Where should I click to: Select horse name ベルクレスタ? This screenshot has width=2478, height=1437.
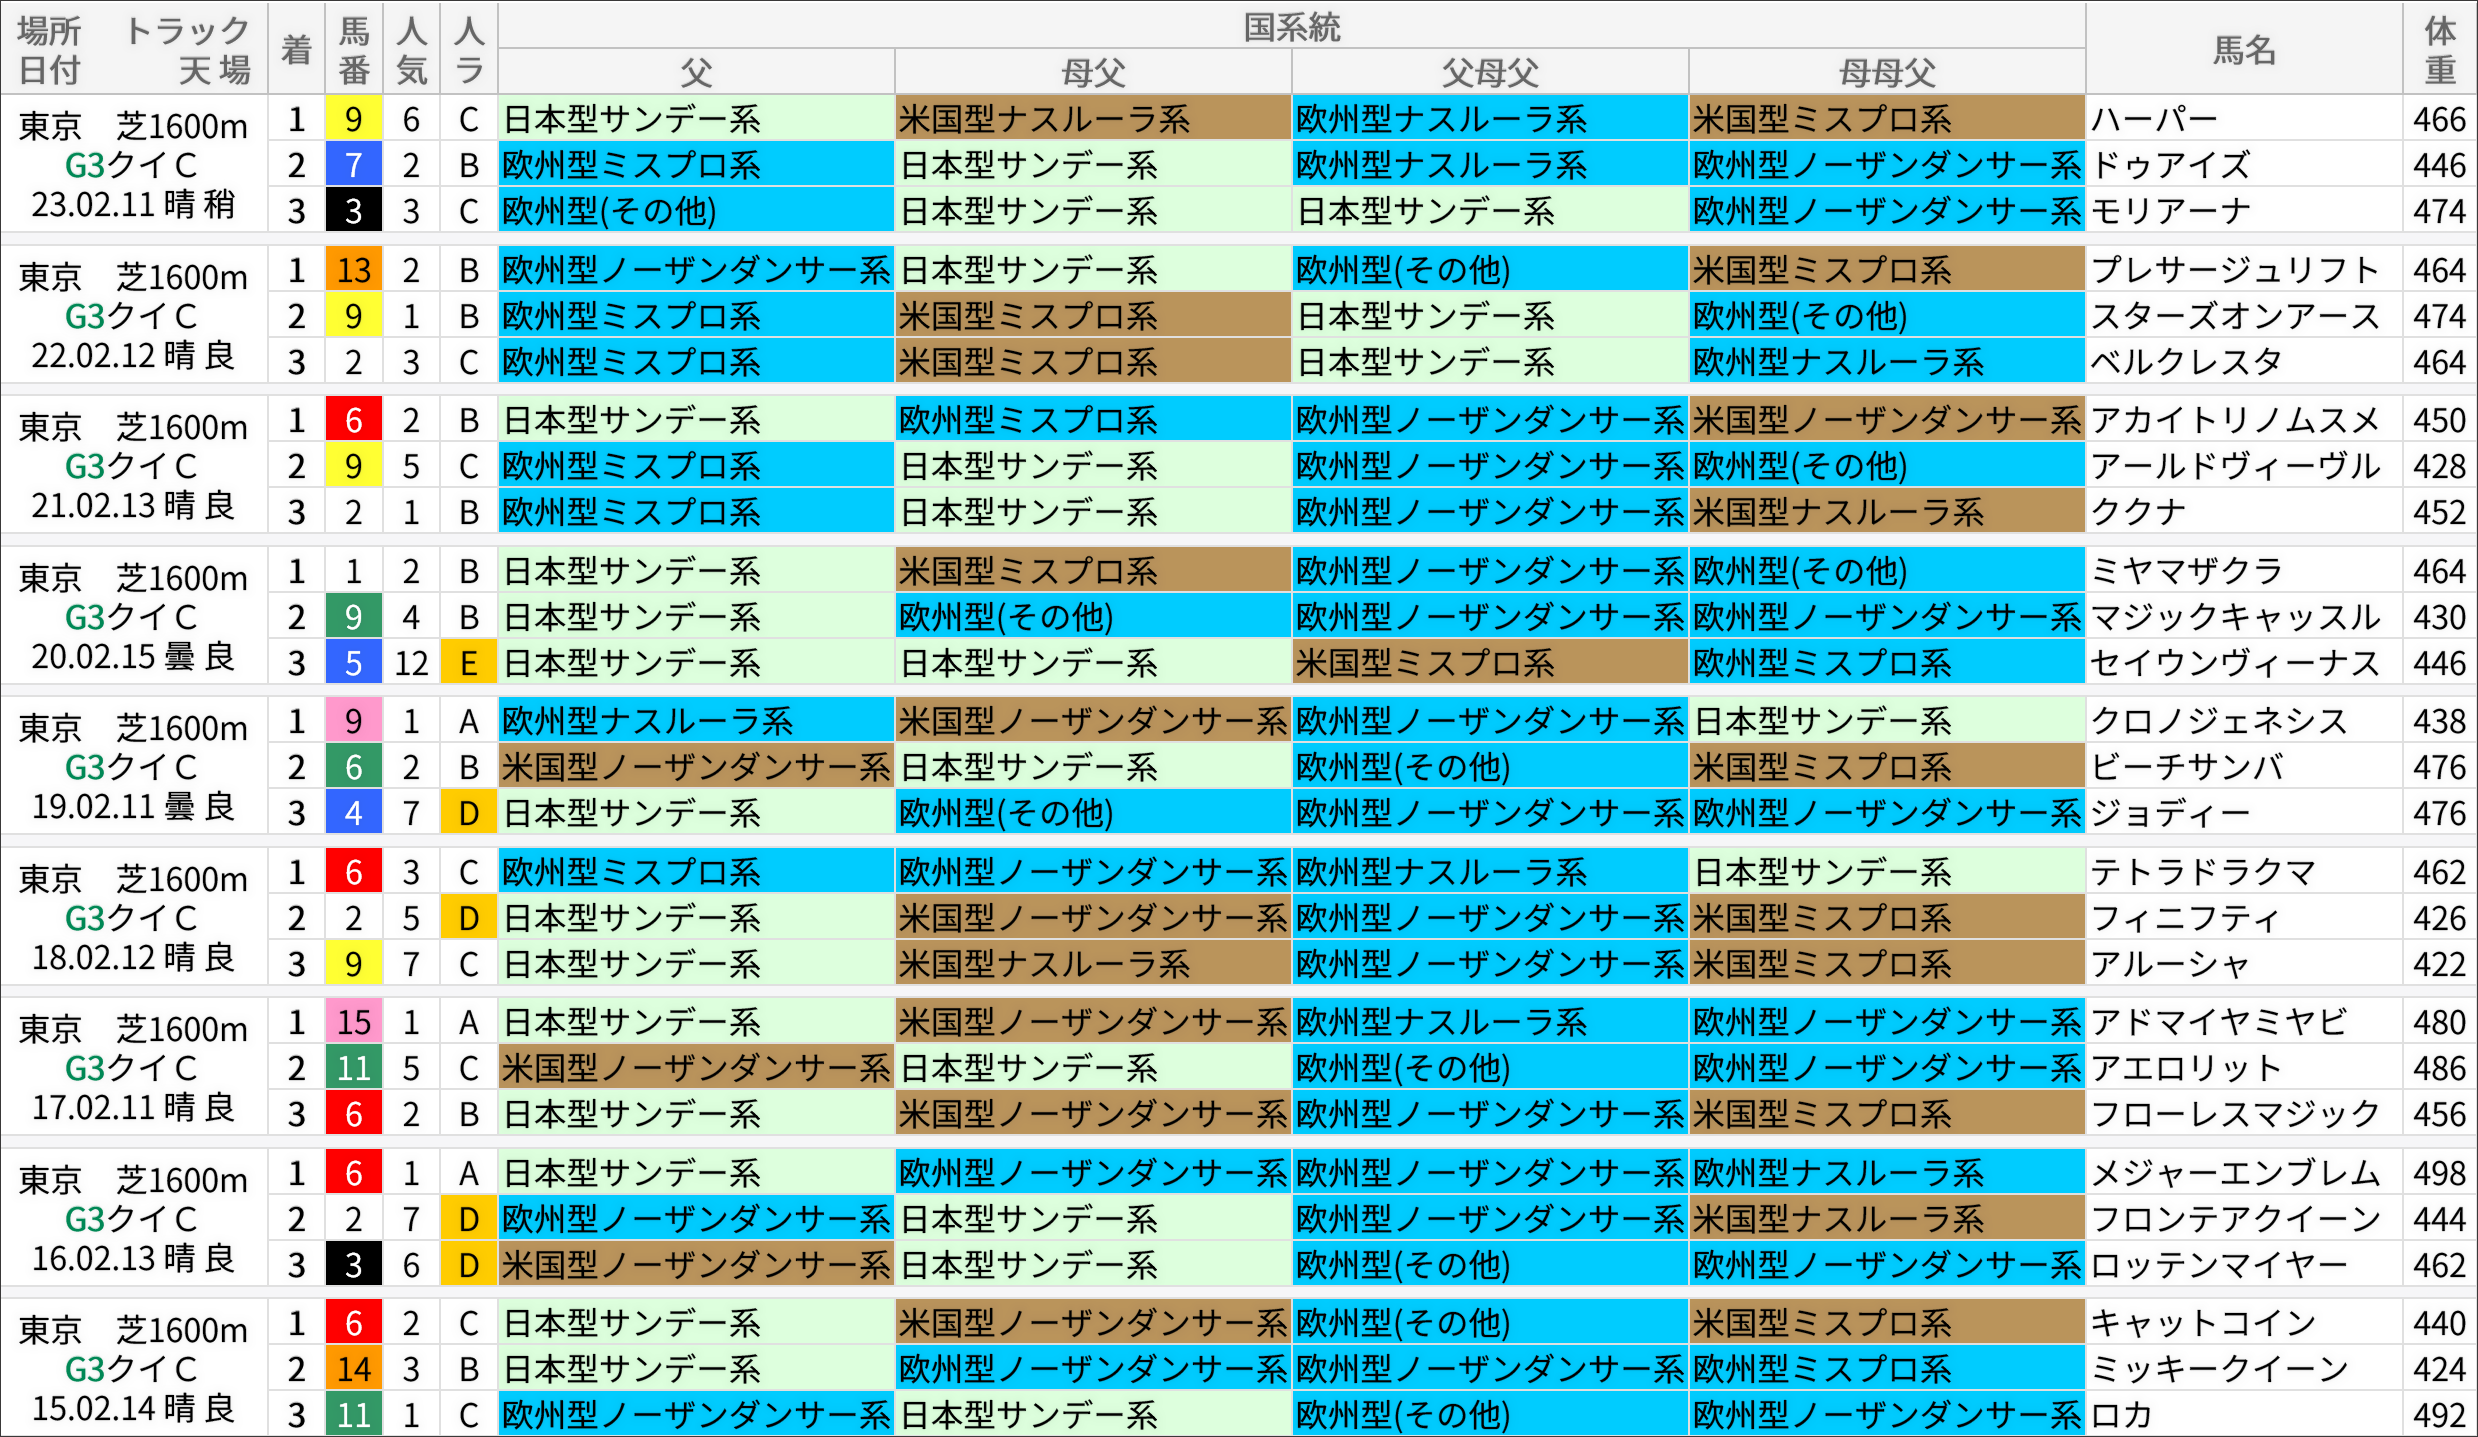[x=2186, y=362]
